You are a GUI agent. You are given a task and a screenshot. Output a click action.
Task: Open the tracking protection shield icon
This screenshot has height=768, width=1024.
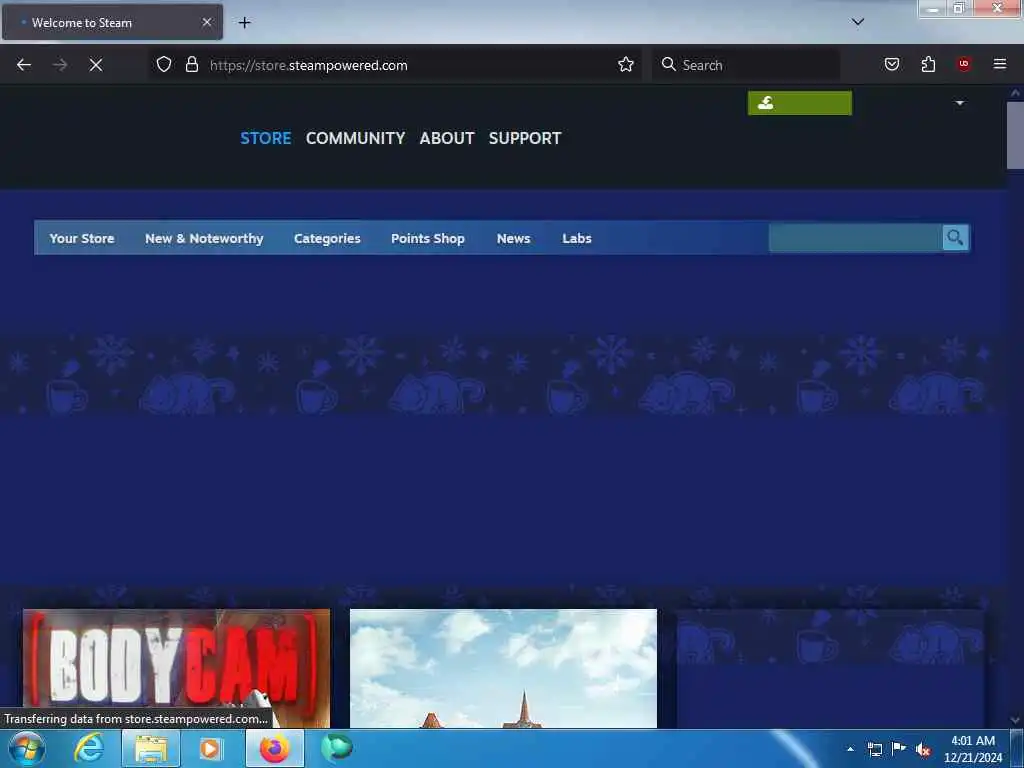click(164, 65)
